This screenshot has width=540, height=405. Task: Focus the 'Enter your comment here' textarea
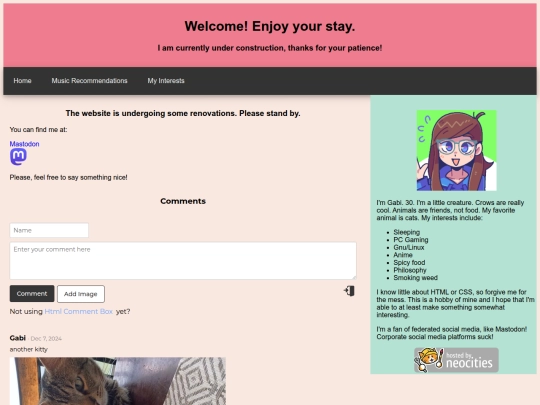[x=183, y=261]
